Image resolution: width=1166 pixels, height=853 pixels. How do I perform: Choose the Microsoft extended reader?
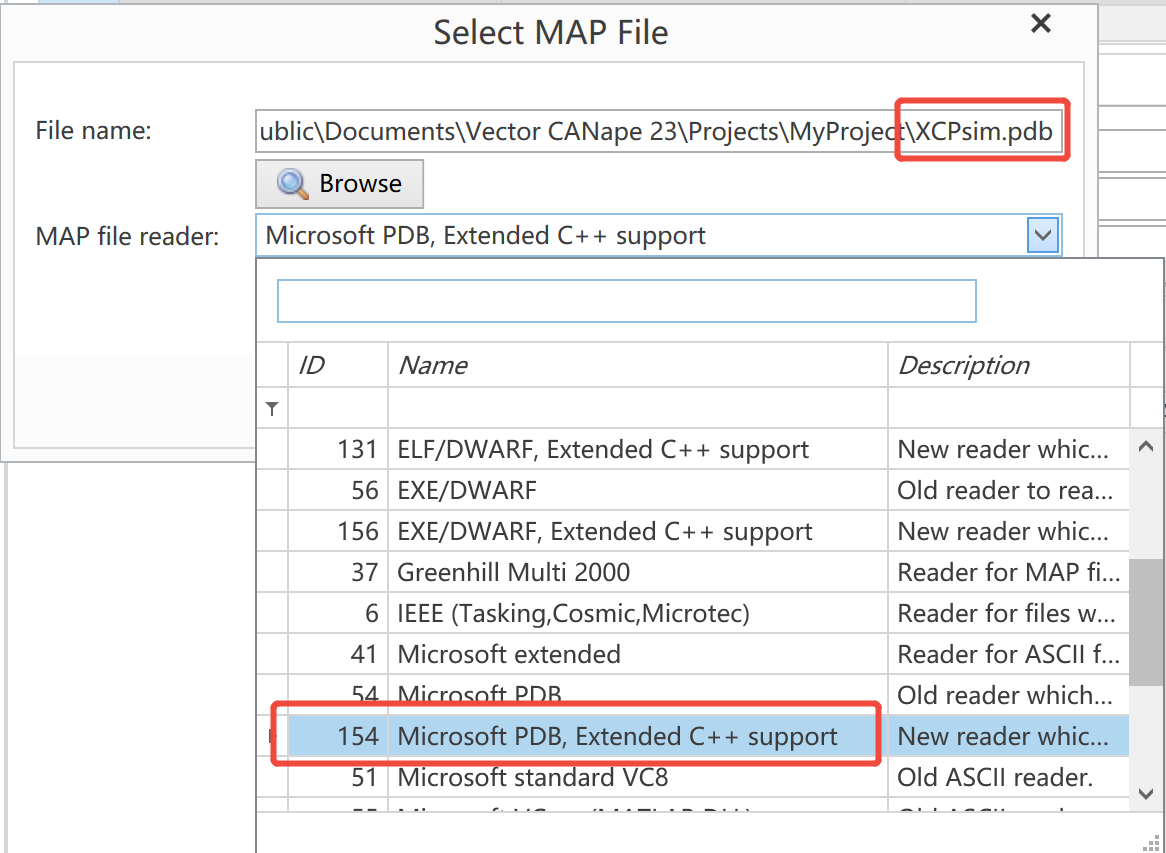[x=509, y=655]
